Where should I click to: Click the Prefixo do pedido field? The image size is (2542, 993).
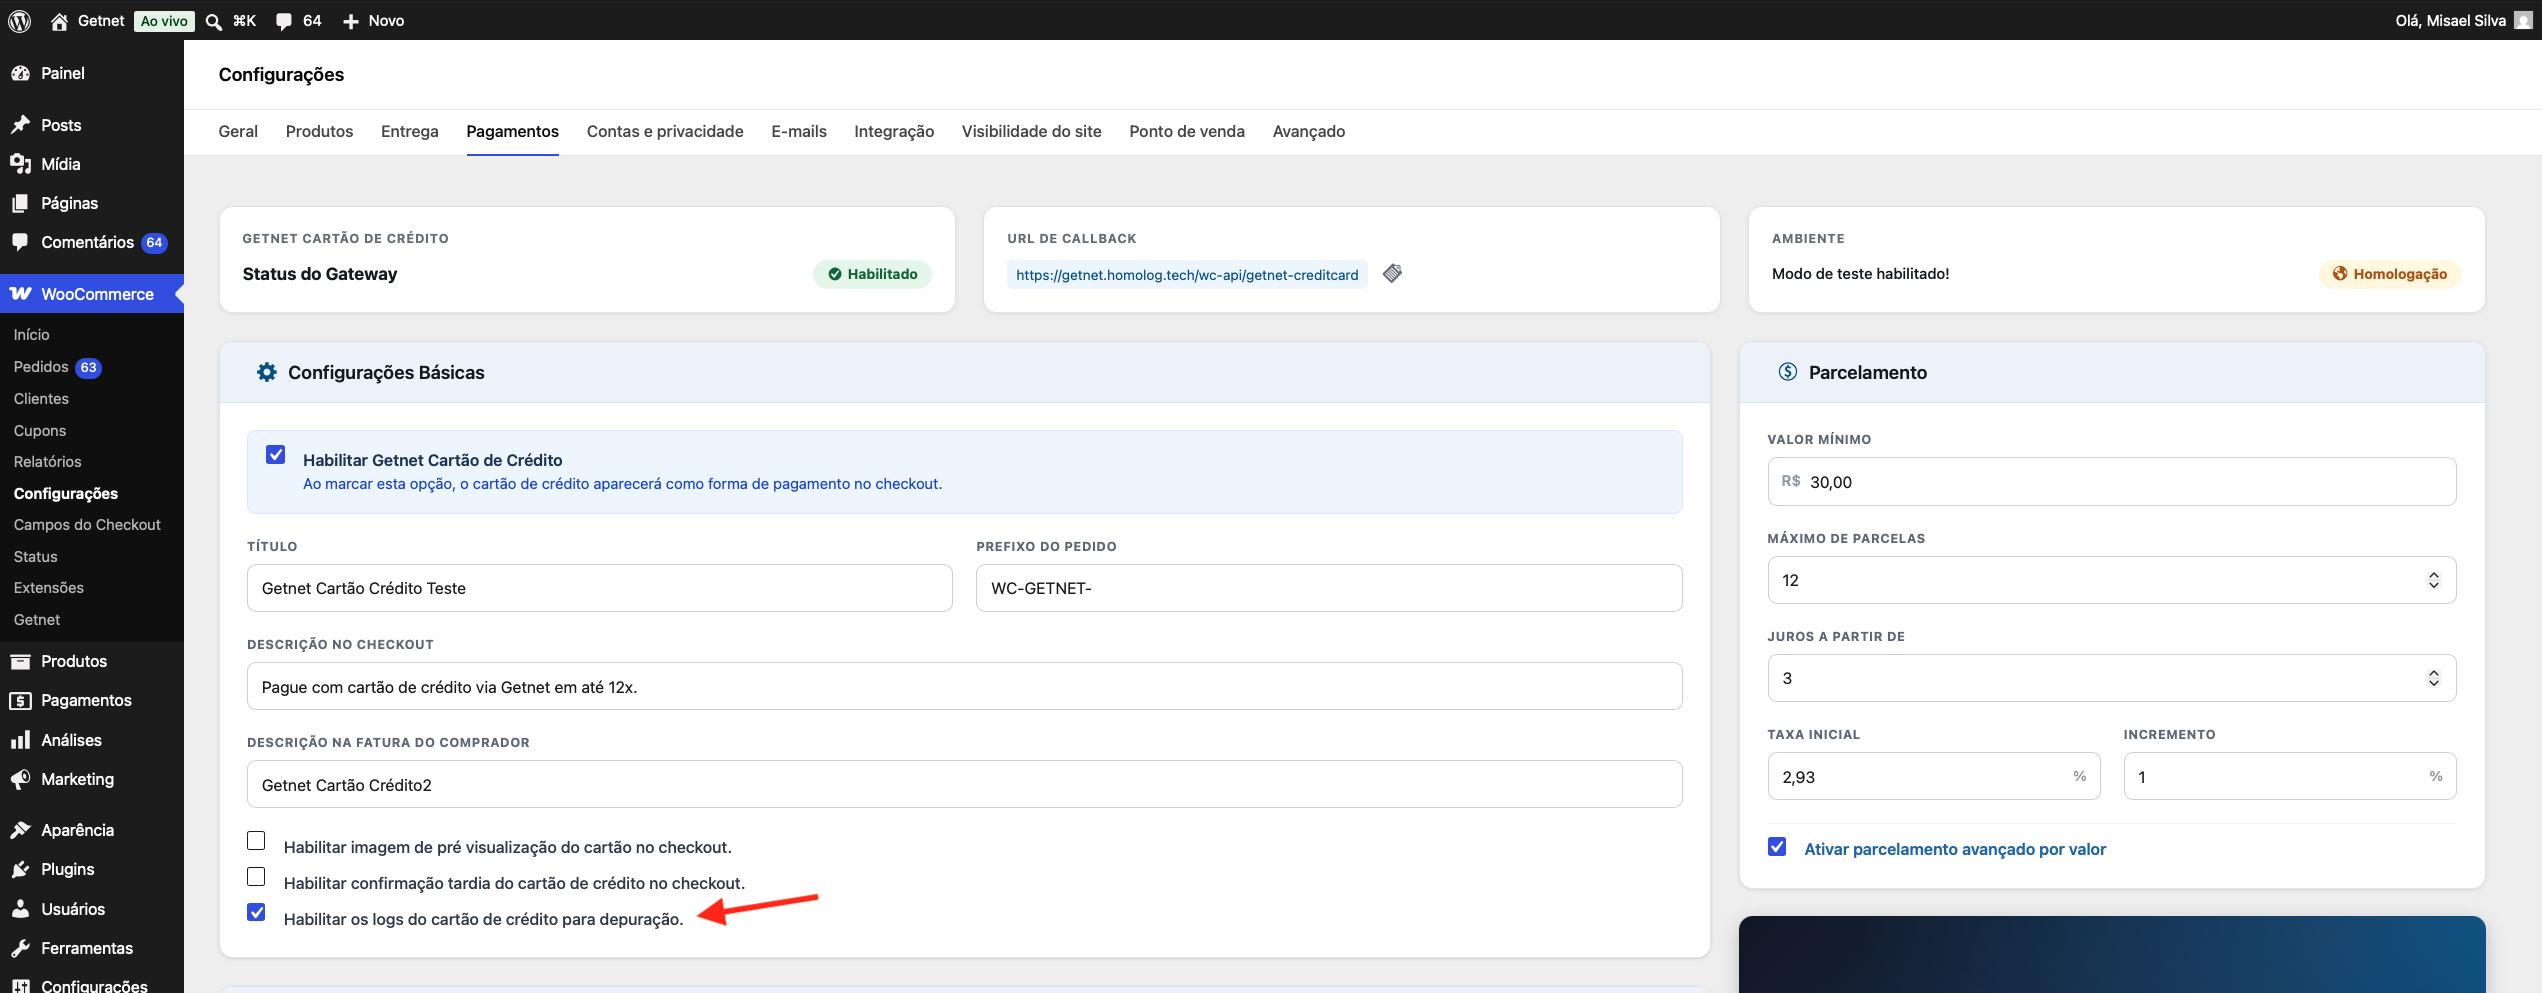[1329, 588]
